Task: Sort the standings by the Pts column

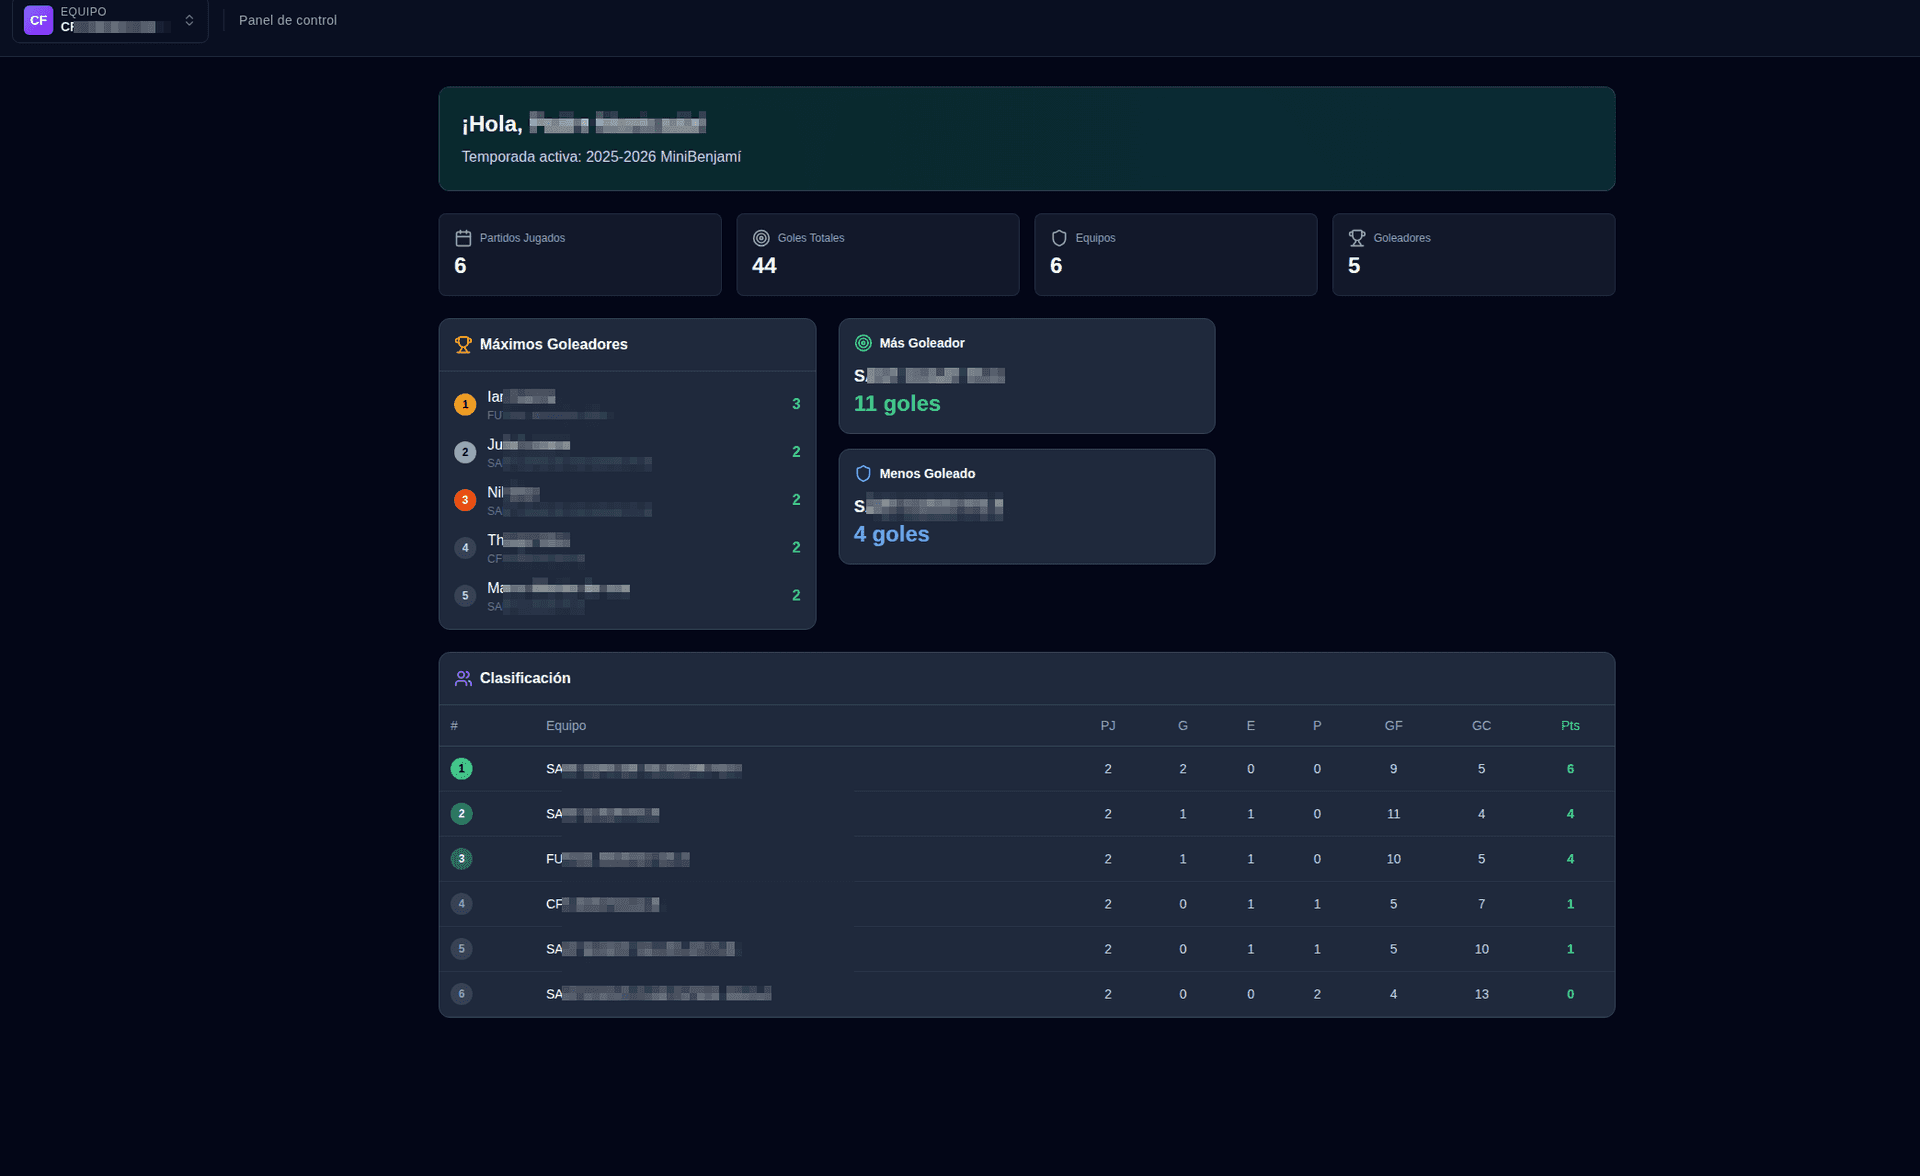Action: [1569, 725]
